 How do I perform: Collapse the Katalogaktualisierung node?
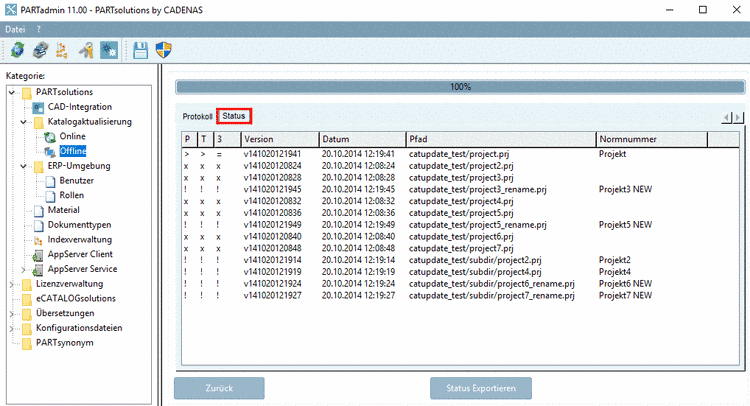(23, 122)
